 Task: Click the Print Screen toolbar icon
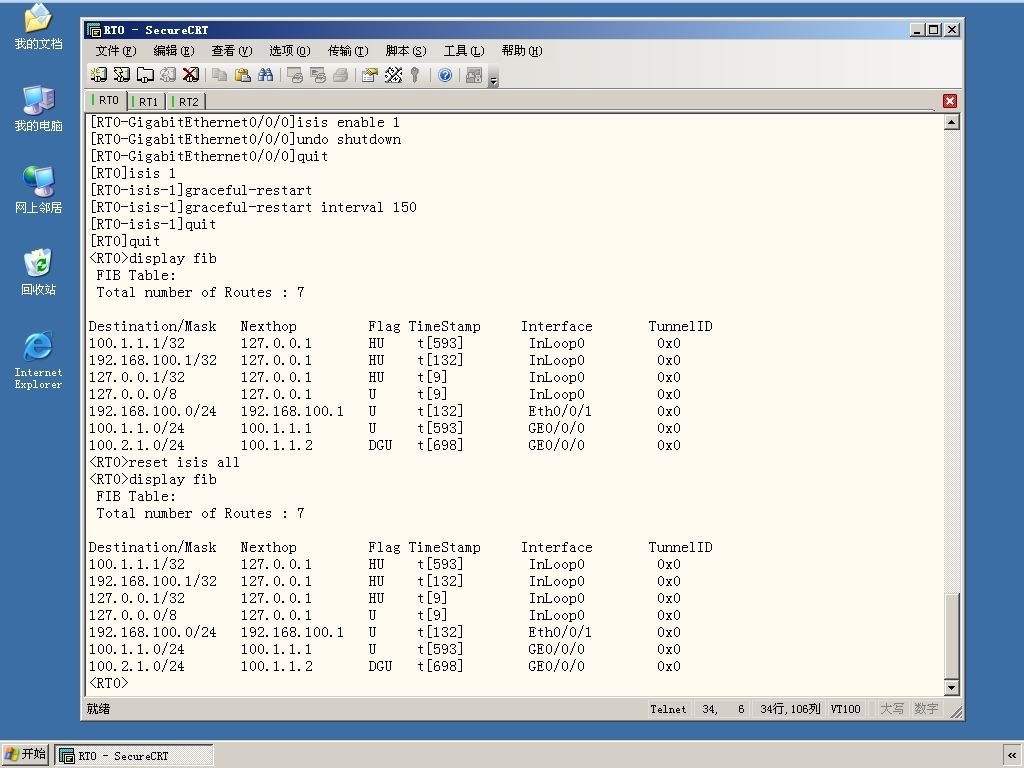tap(295, 75)
